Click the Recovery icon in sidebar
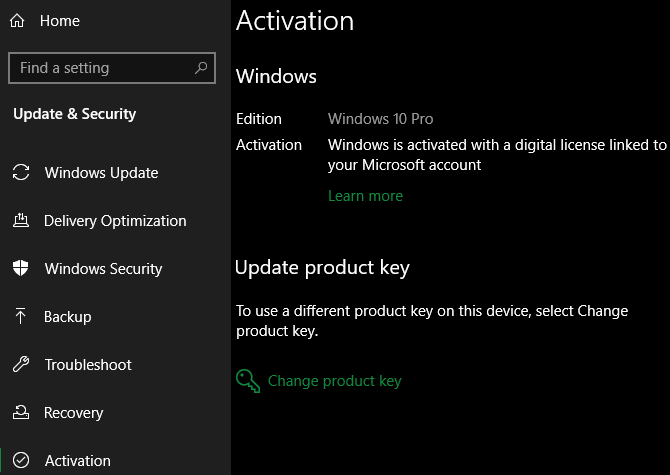This screenshot has width=670, height=475. [x=20, y=413]
